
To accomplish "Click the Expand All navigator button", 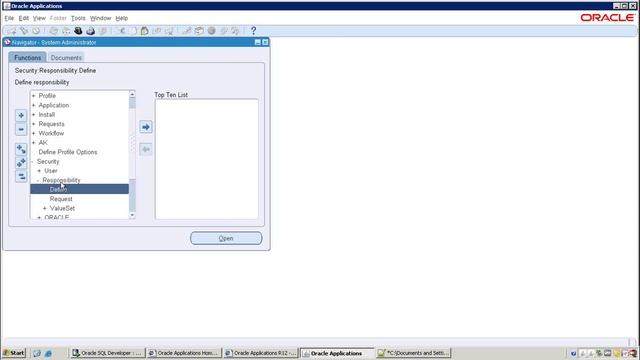I will (x=21, y=163).
